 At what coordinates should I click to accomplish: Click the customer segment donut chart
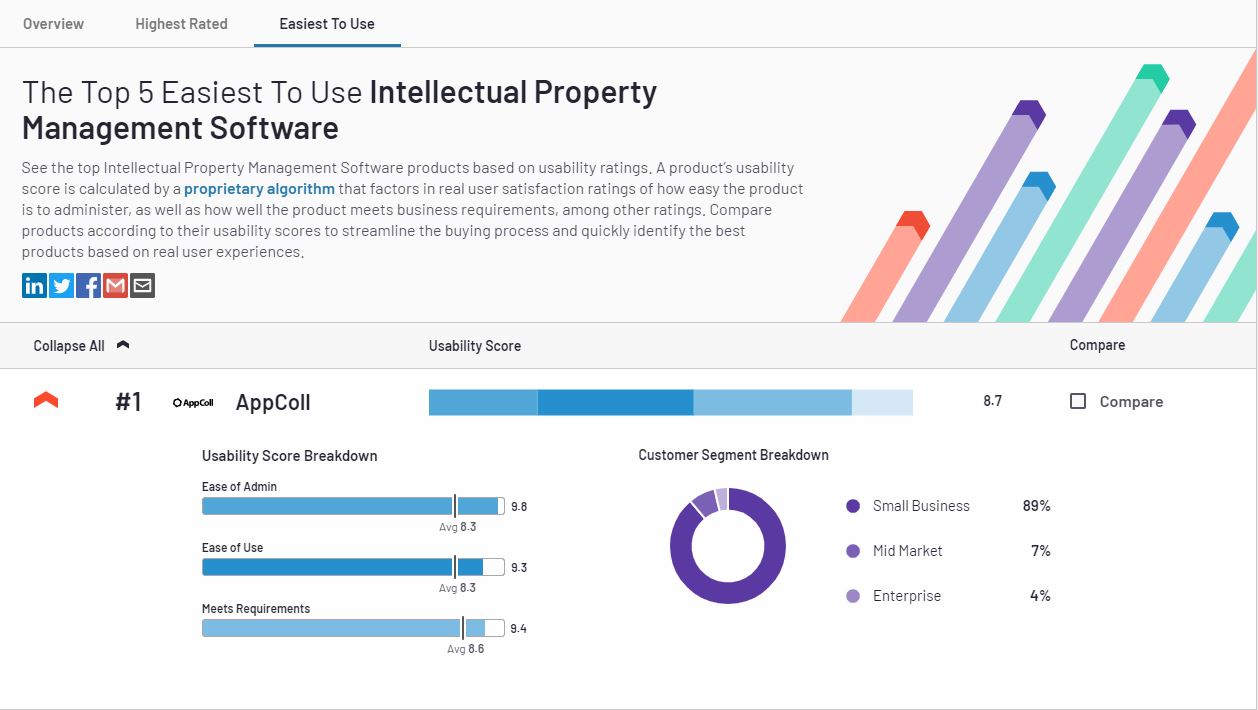pos(728,546)
